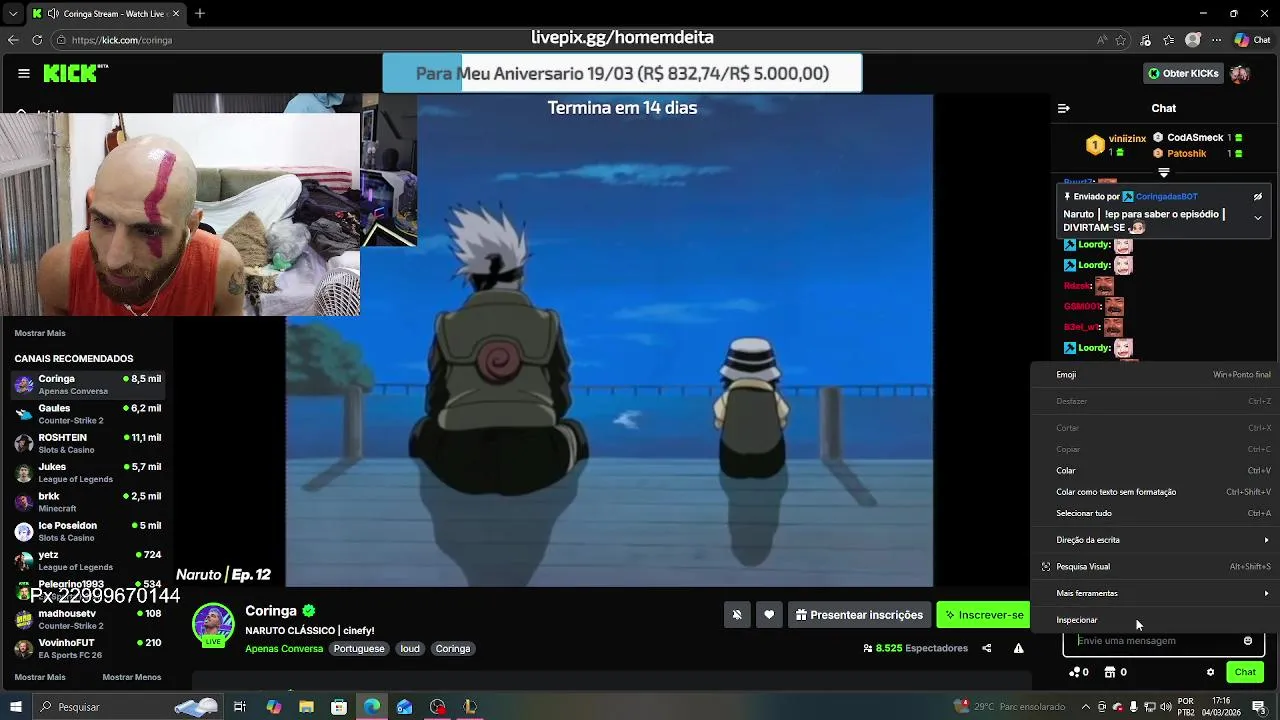Click the Apenas Conversa category link

[x=284, y=649]
